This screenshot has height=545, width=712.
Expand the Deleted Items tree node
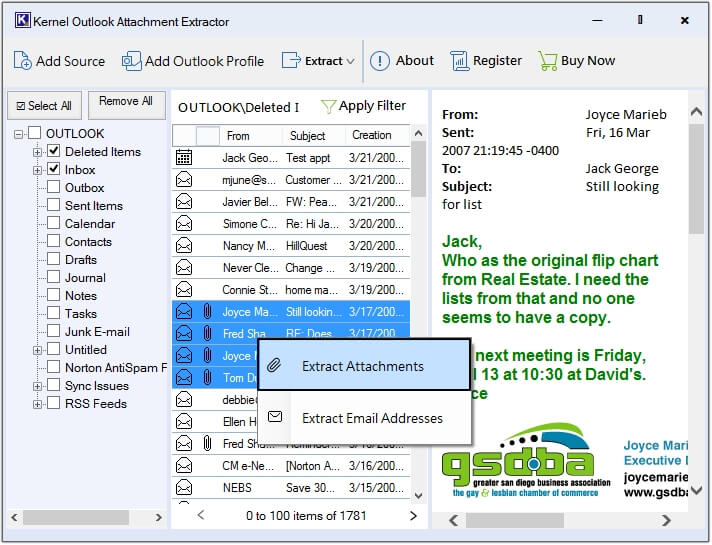[38, 152]
